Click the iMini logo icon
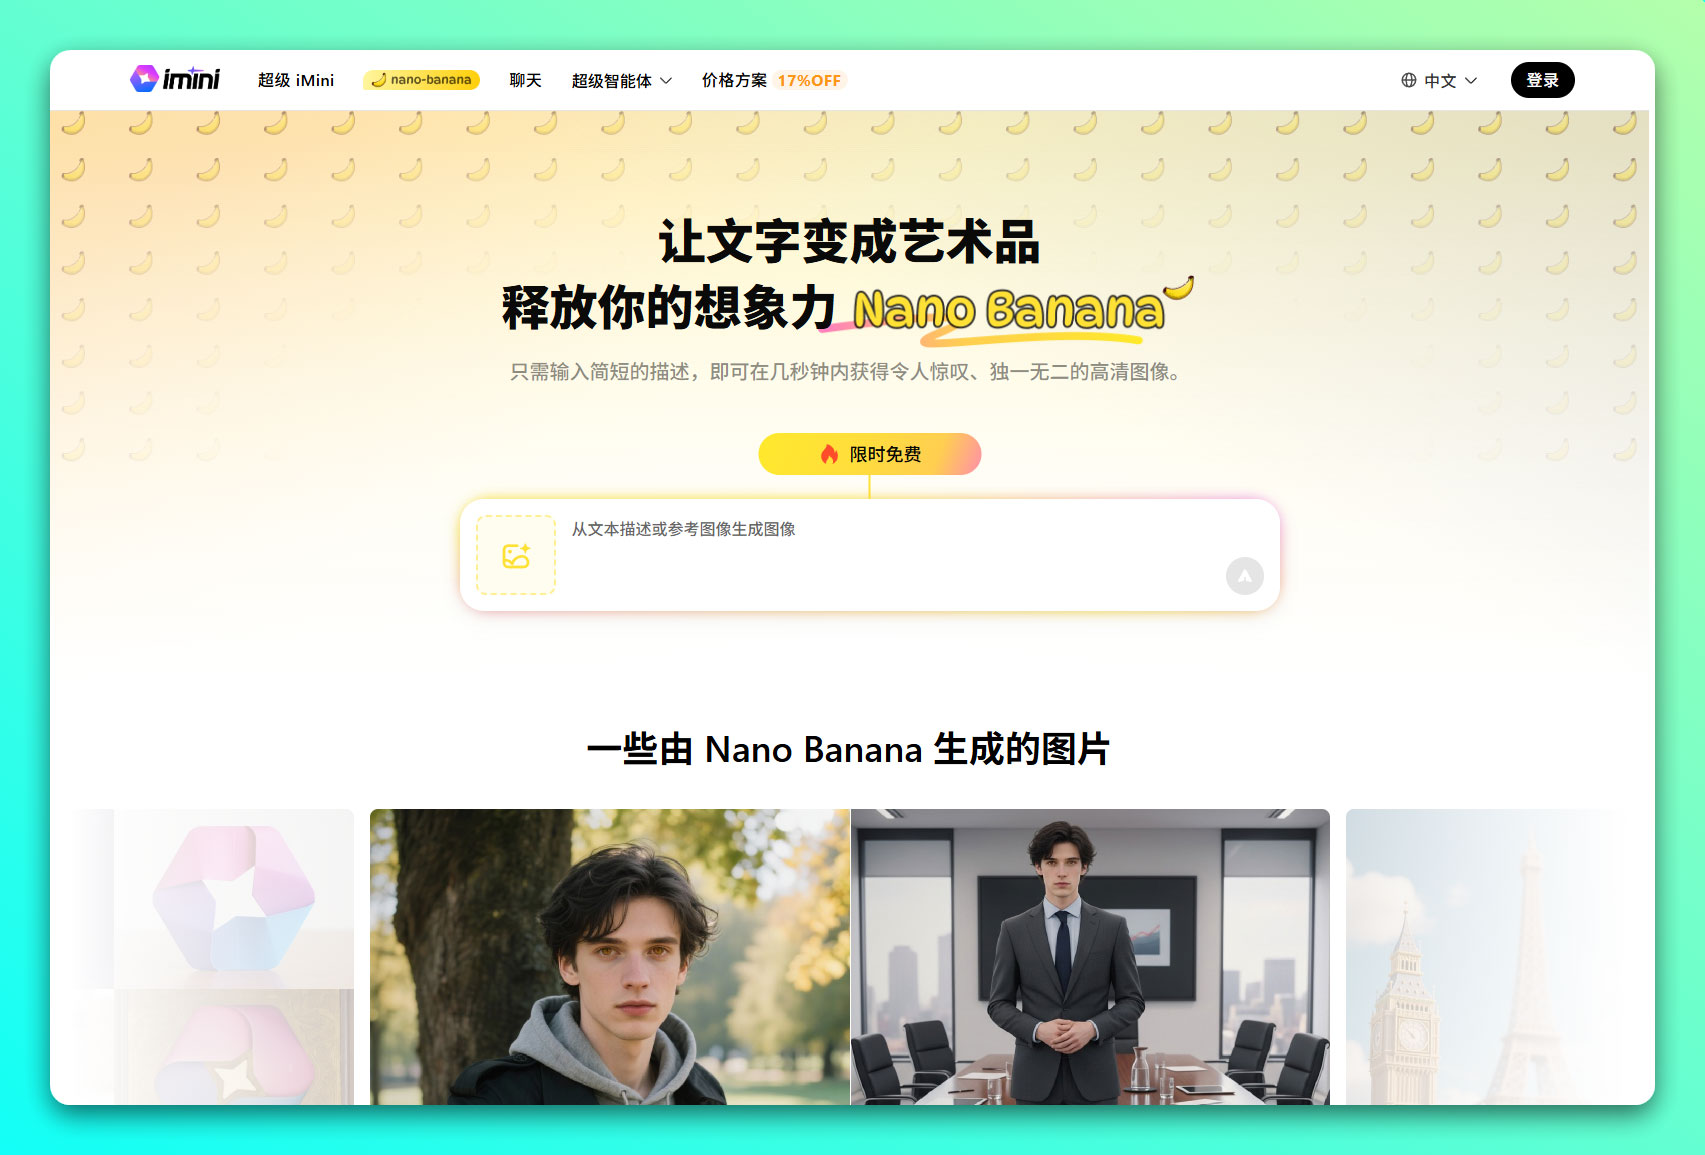The width and height of the screenshot is (1705, 1155). 144,78
